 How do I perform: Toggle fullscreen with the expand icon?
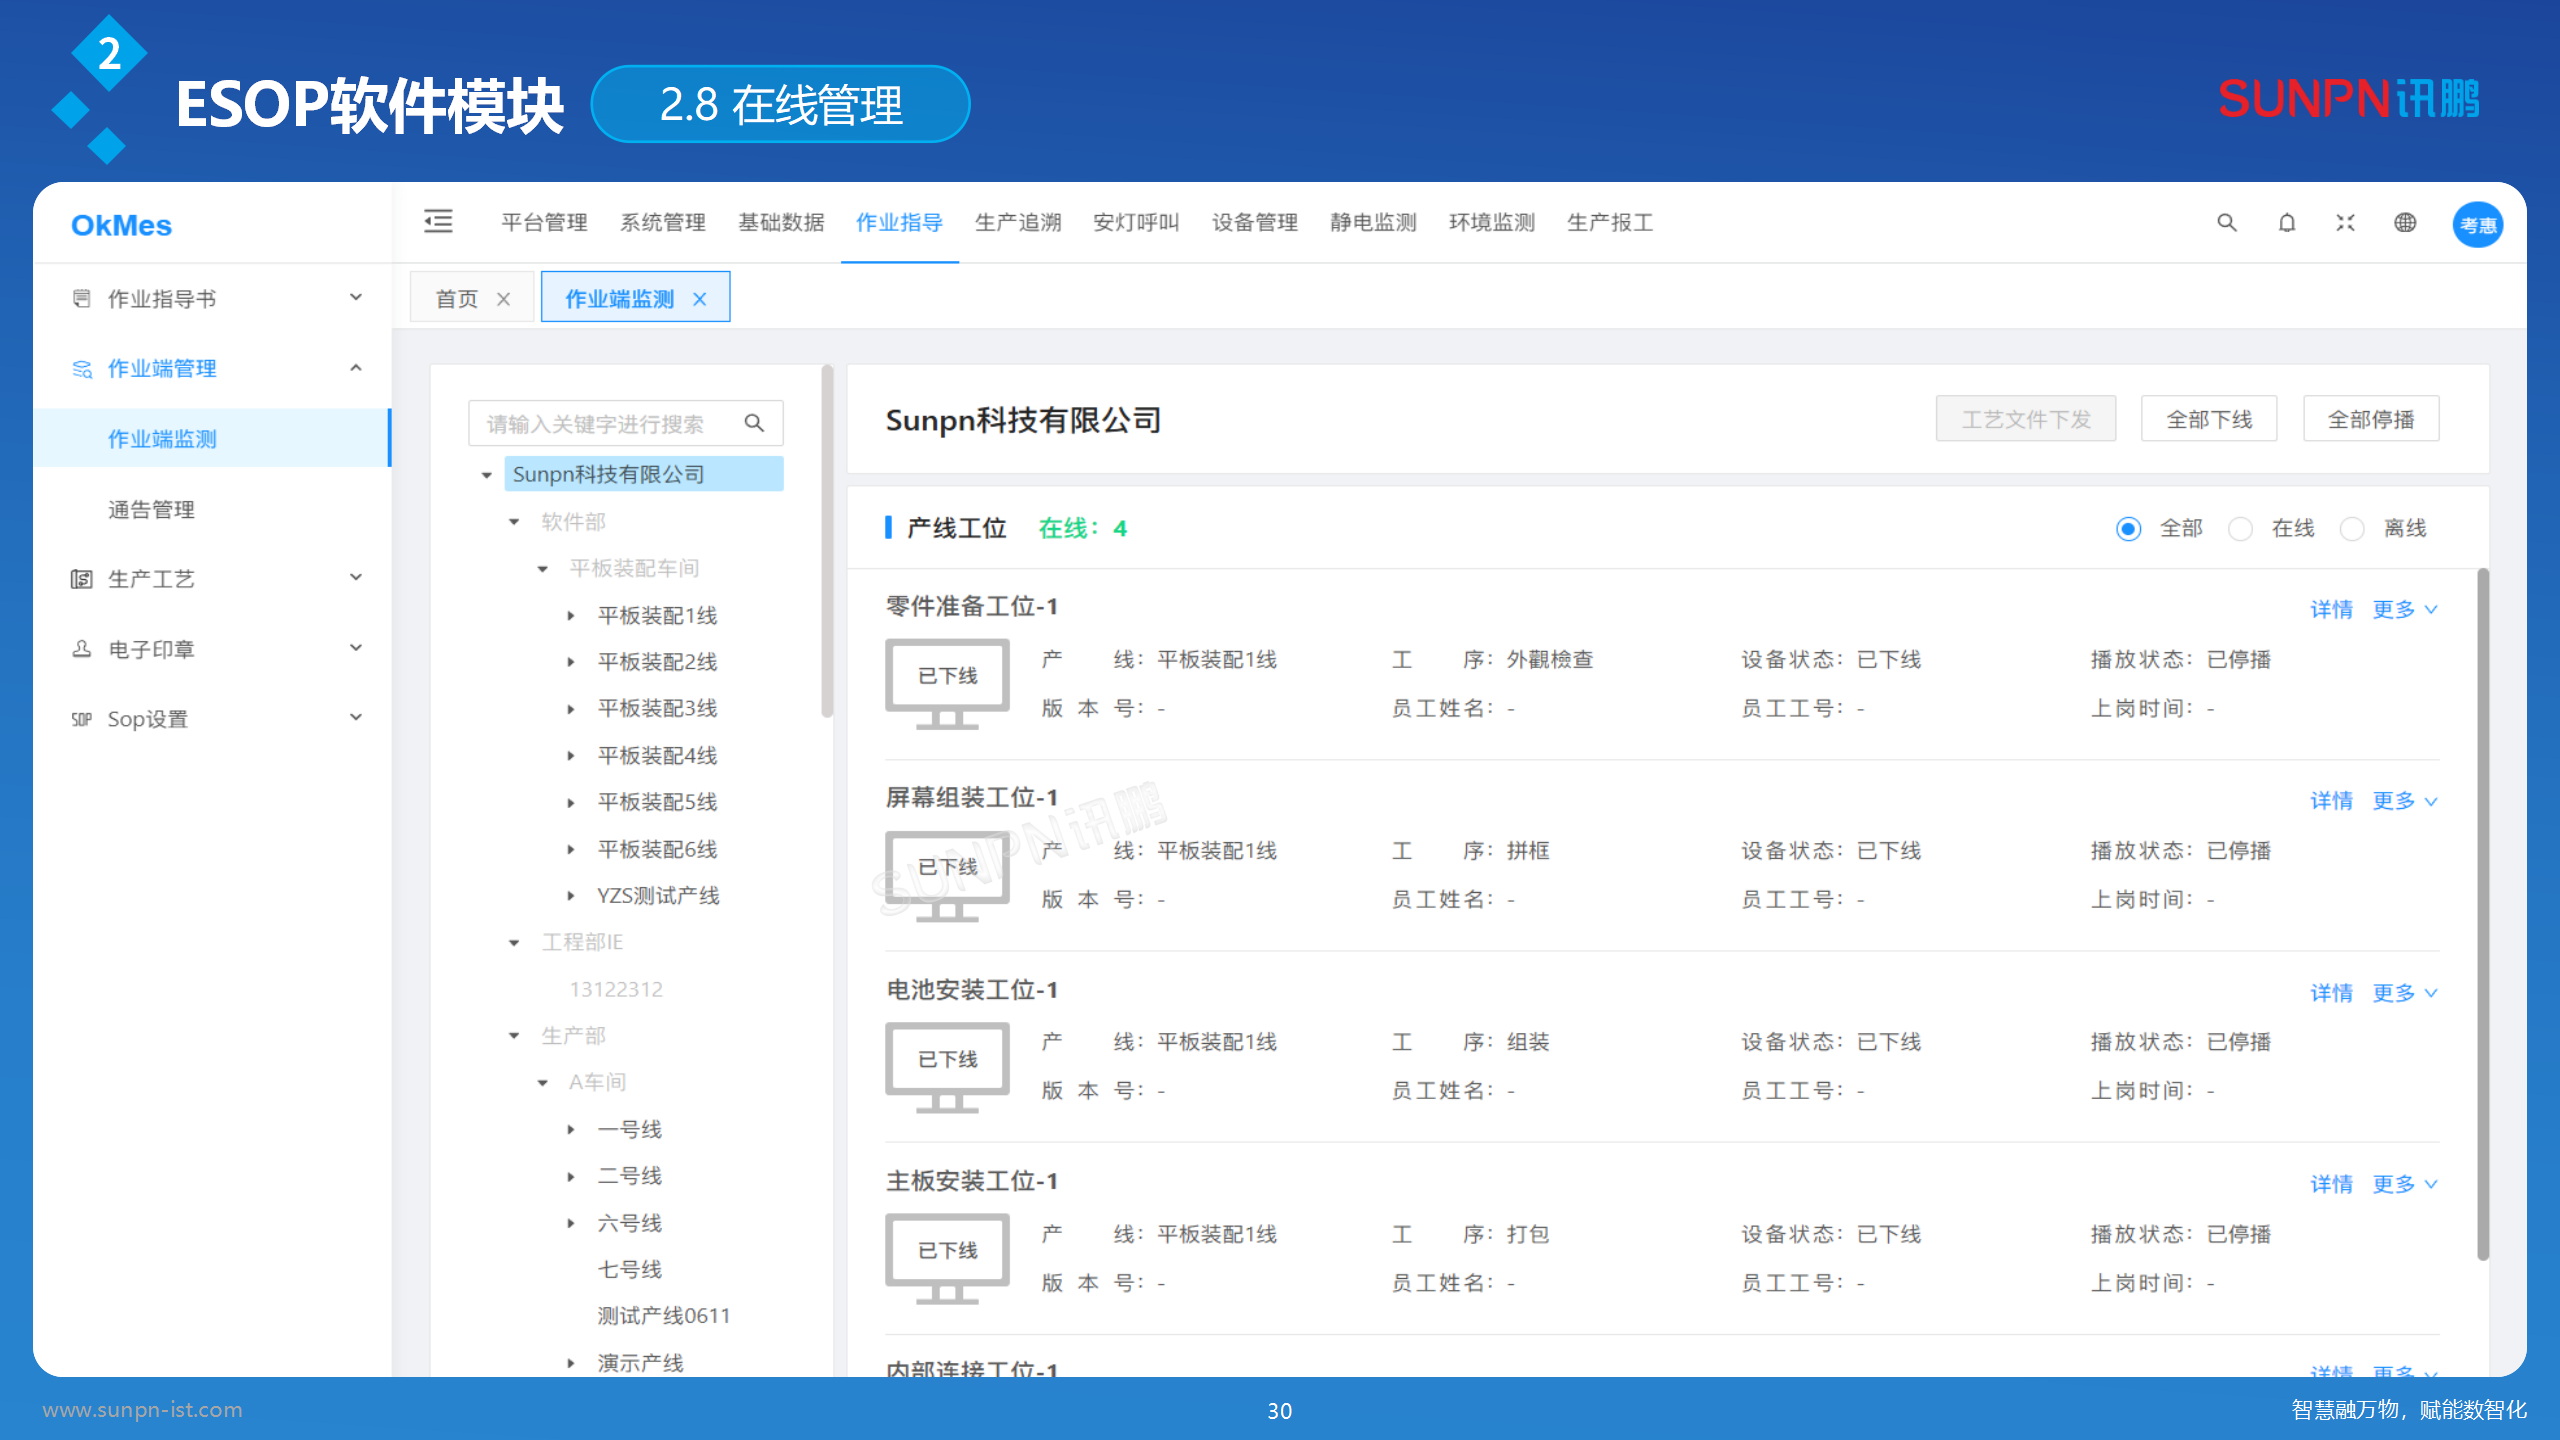coord(2345,223)
